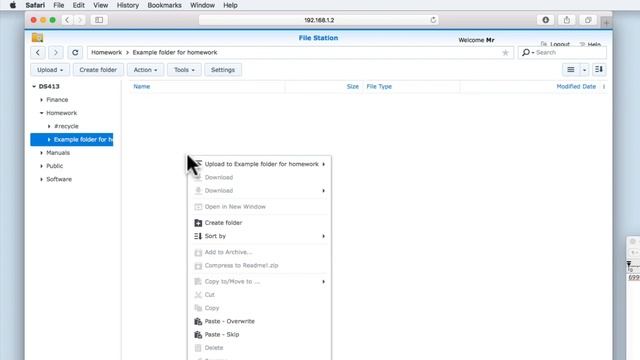Open the Apple menu
Image resolution: width=640 pixels, height=360 pixels.
point(13,5)
